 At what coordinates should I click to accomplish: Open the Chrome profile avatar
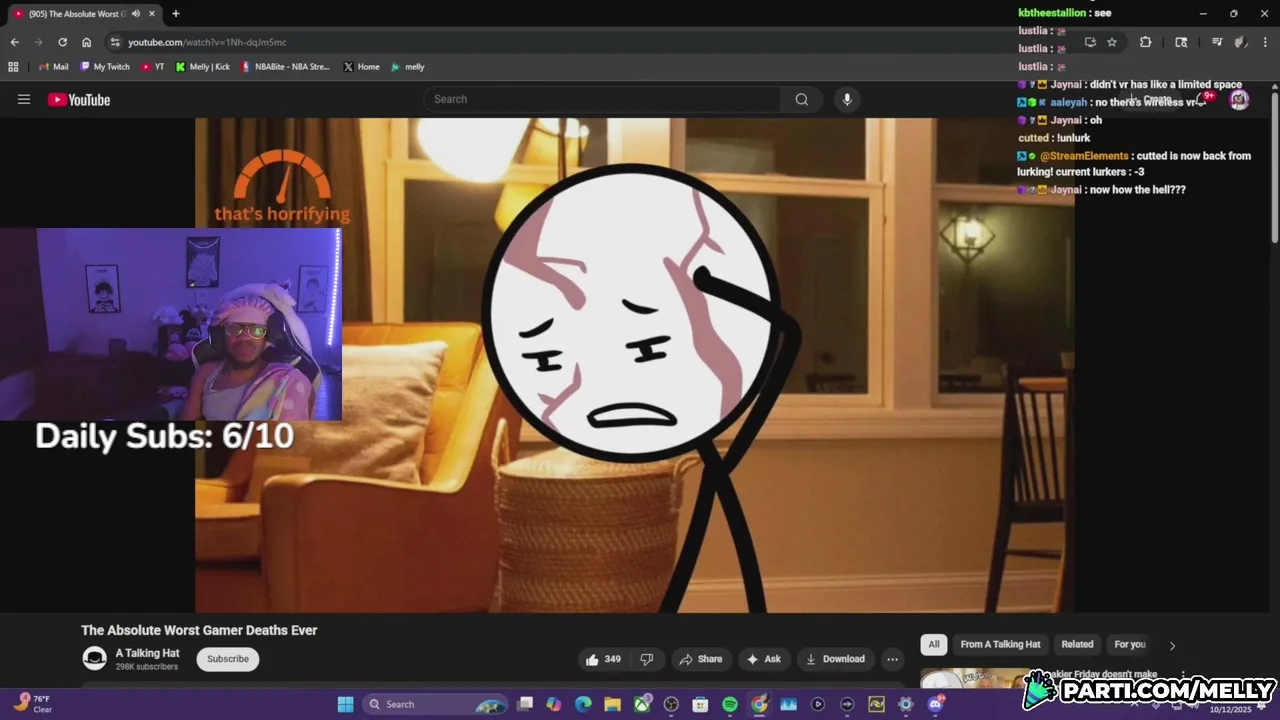[1240, 42]
